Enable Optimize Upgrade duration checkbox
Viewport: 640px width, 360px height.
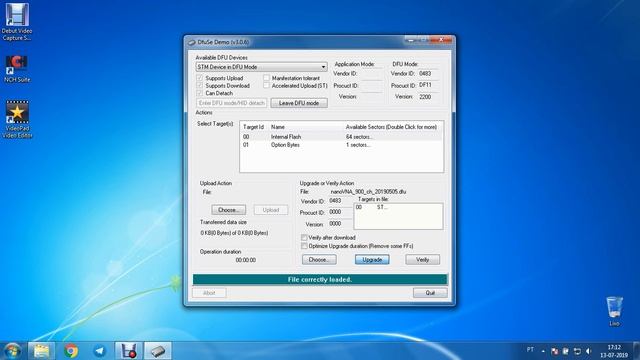click(x=304, y=246)
